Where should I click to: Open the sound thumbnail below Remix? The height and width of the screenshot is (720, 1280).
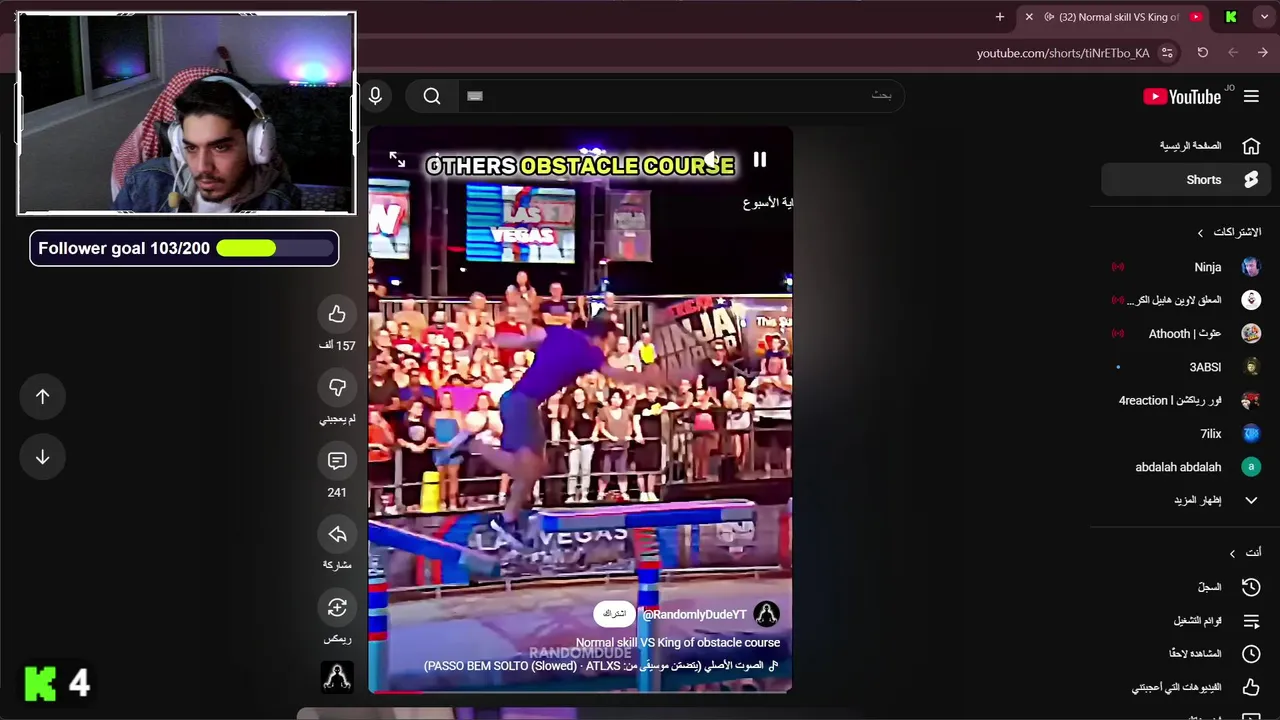pyautogui.click(x=337, y=677)
